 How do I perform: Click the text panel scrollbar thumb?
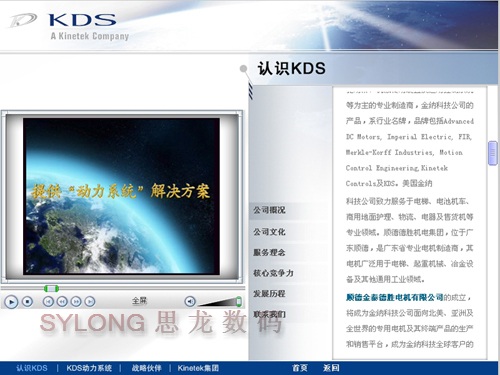pyautogui.click(x=493, y=153)
